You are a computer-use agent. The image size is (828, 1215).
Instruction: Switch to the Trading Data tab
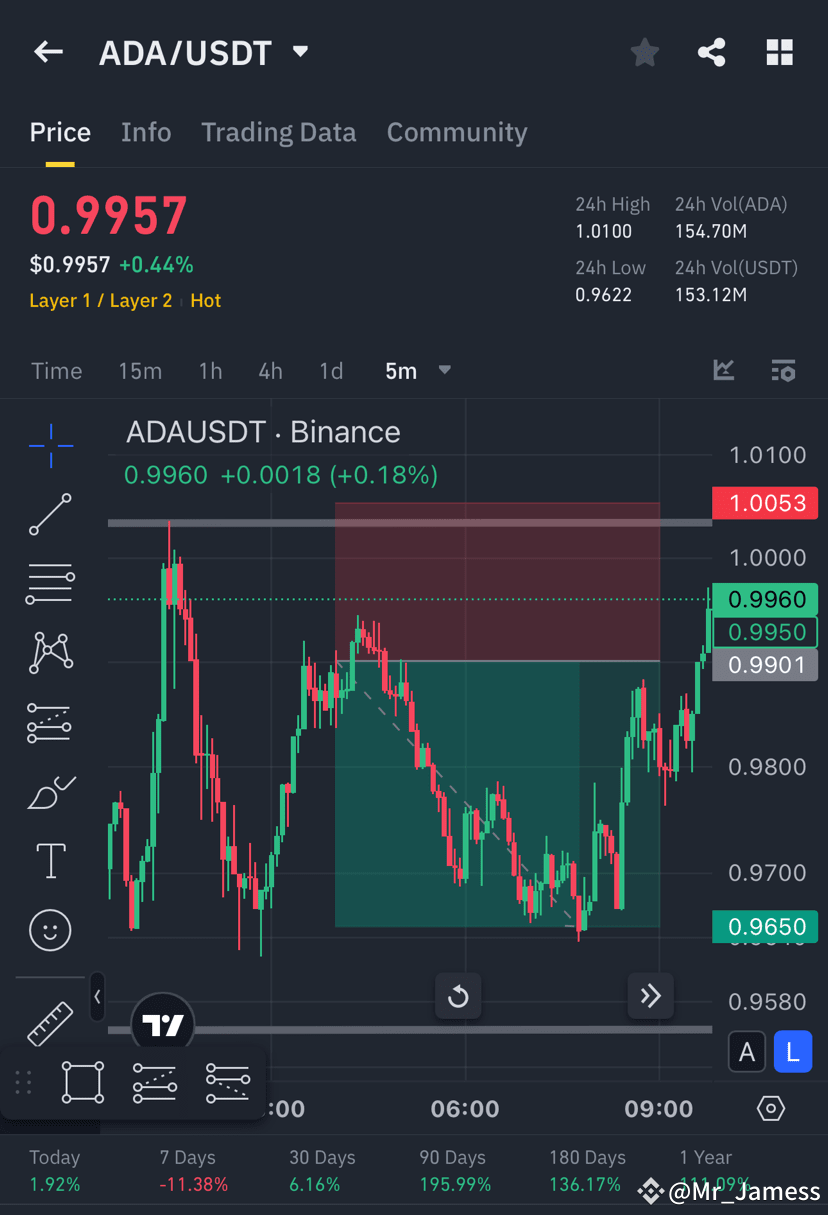click(x=279, y=132)
